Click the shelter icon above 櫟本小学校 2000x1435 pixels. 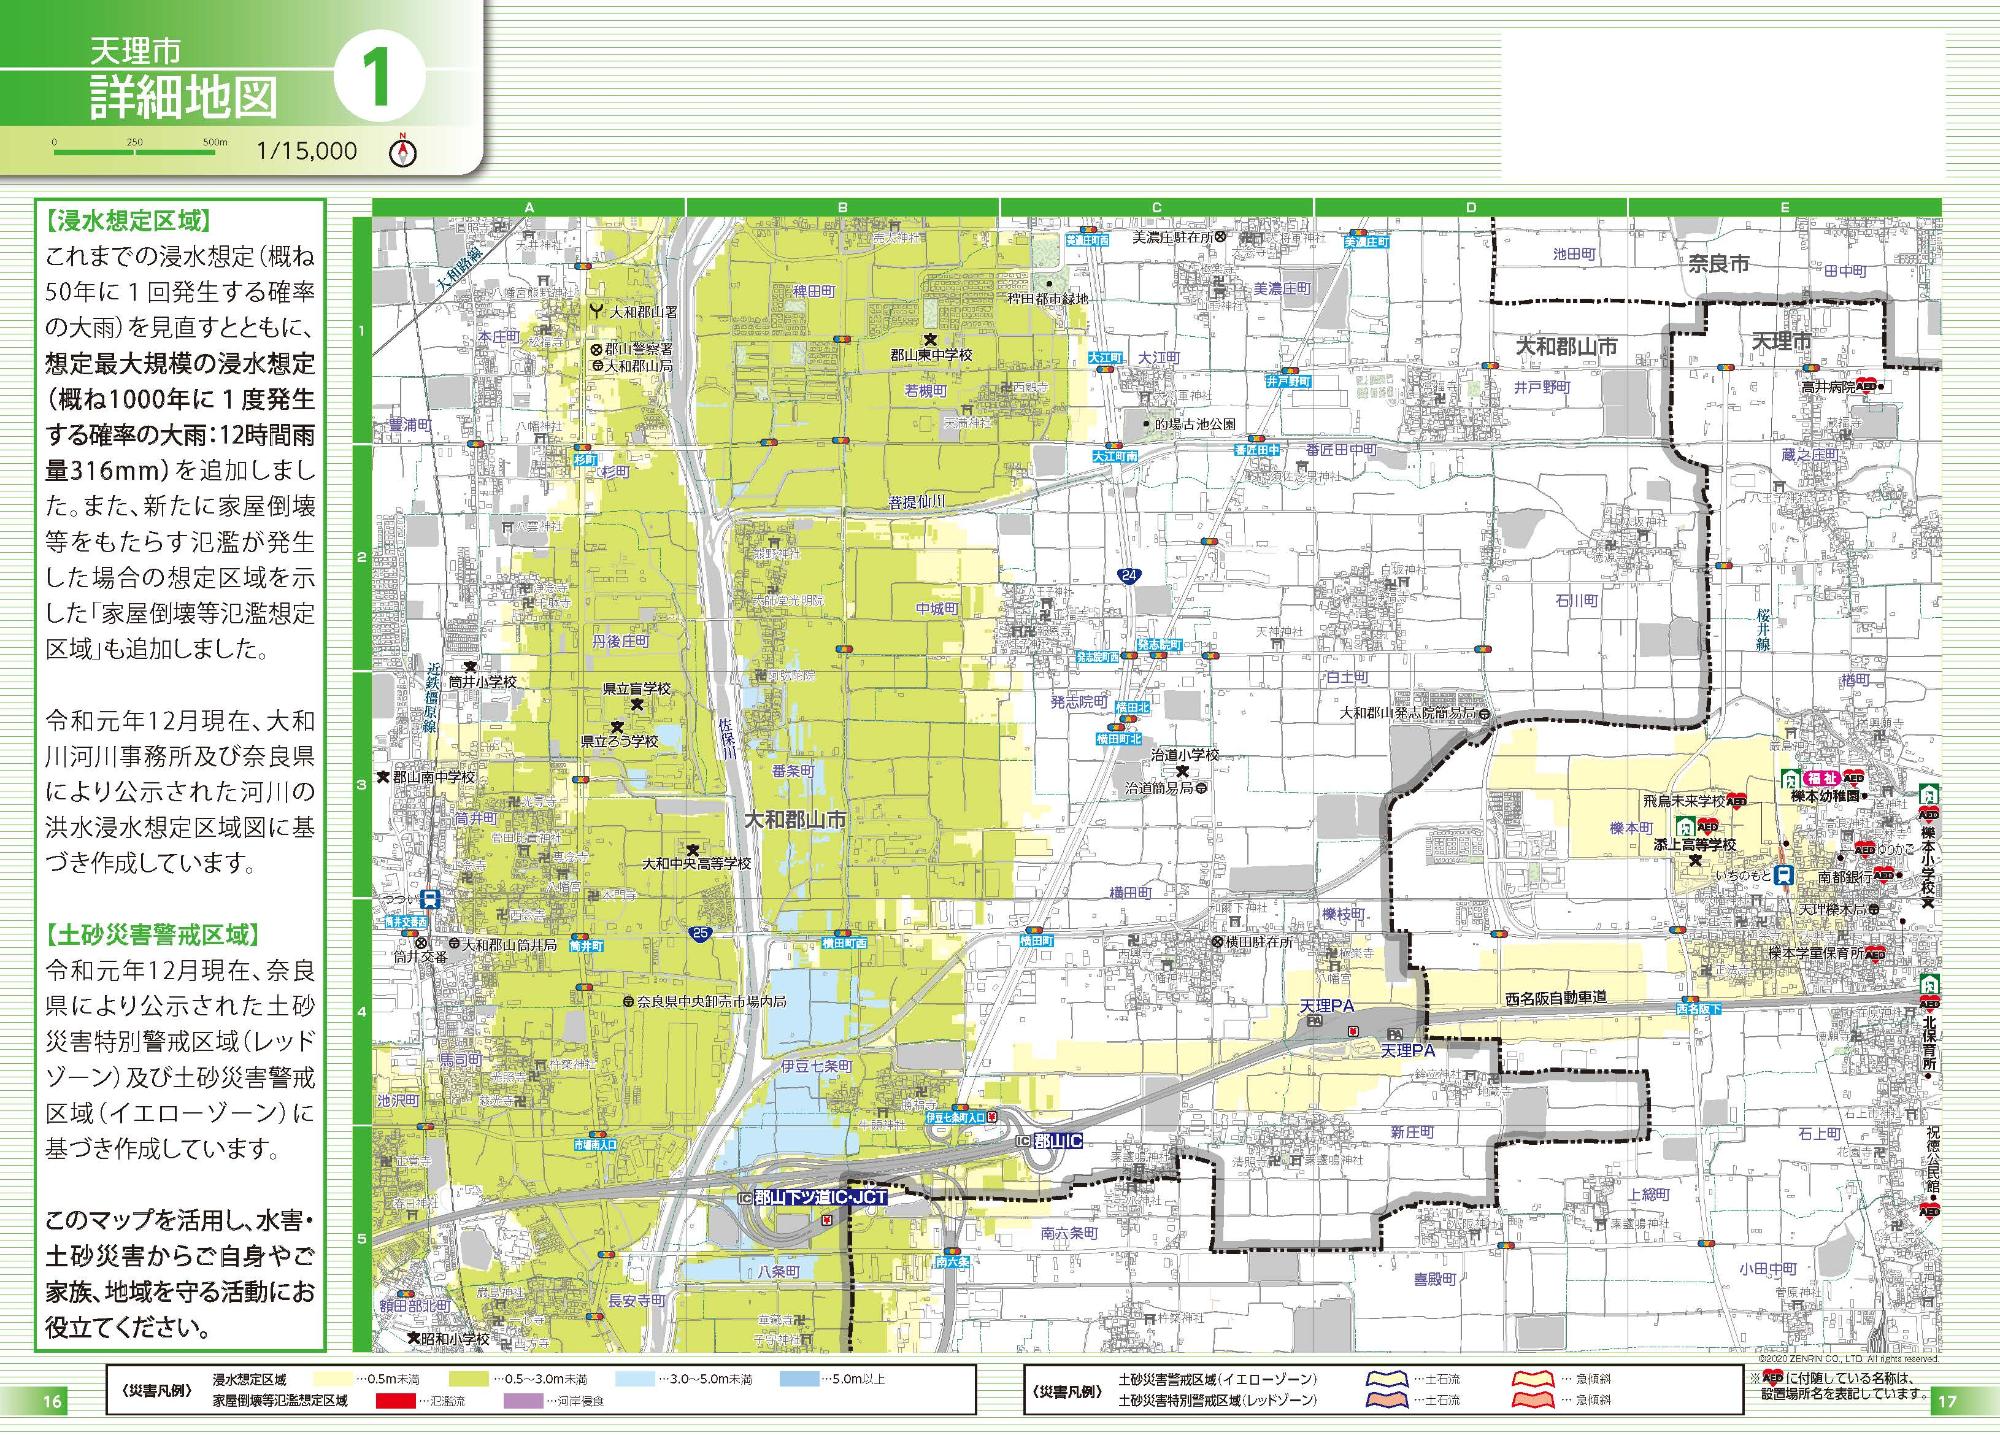click(1929, 796)
